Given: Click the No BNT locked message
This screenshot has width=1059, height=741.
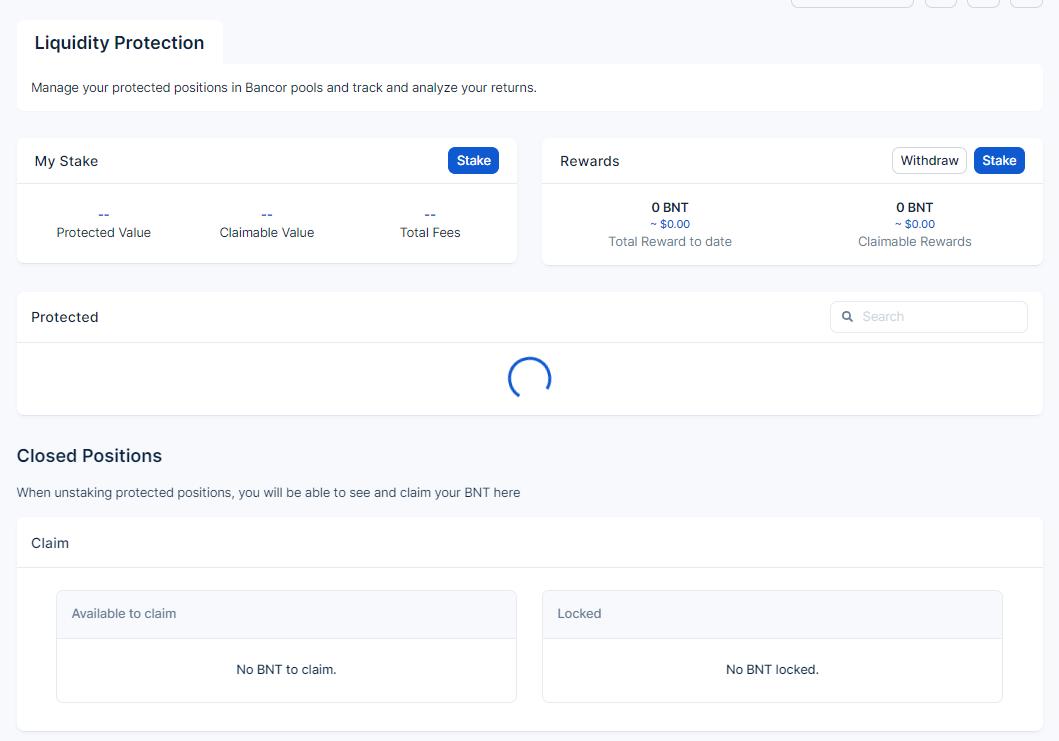Looking at the screenshot, I should pos(772,669).
